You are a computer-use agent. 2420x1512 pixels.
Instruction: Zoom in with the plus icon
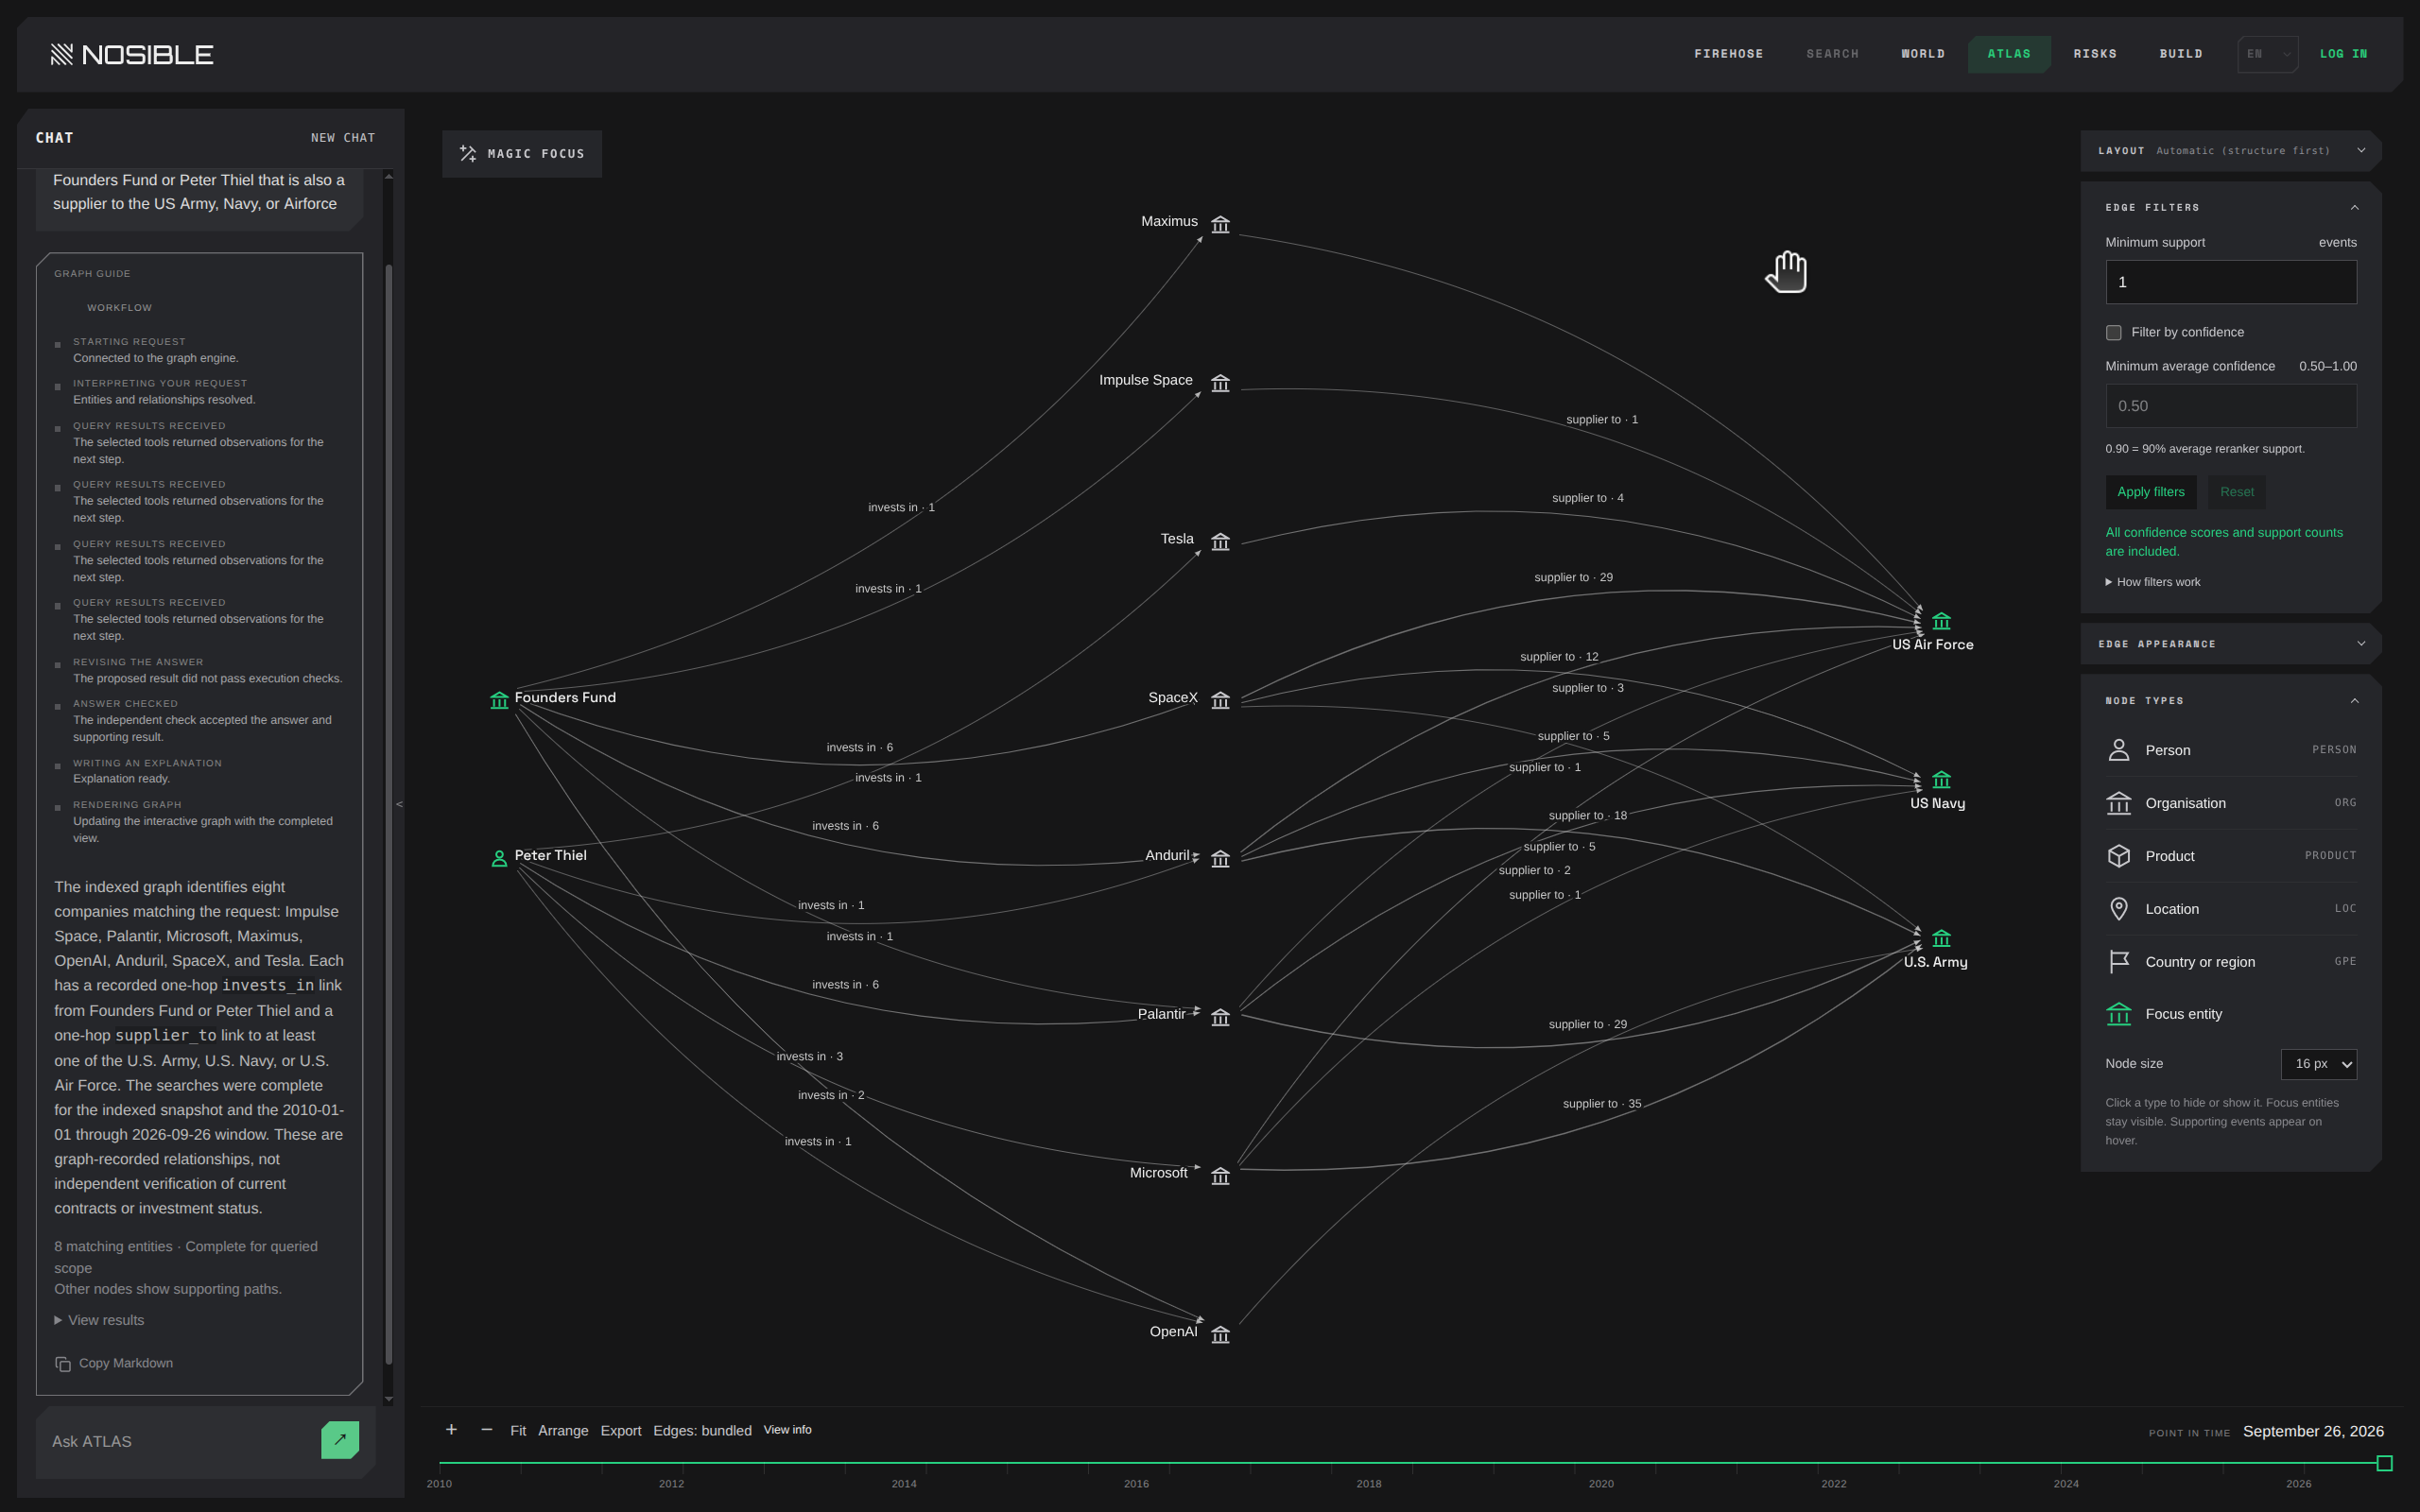pos(451,1430)
